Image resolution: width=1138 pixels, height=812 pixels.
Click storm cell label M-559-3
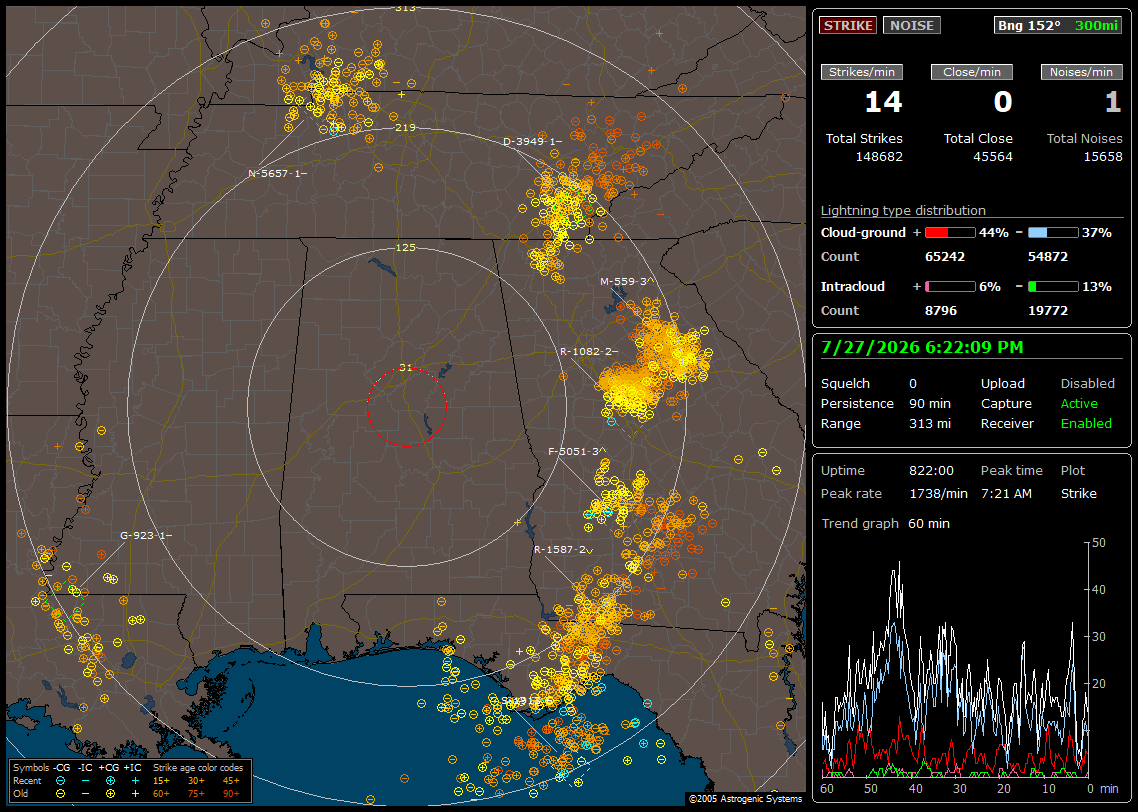tap(626, 282)
